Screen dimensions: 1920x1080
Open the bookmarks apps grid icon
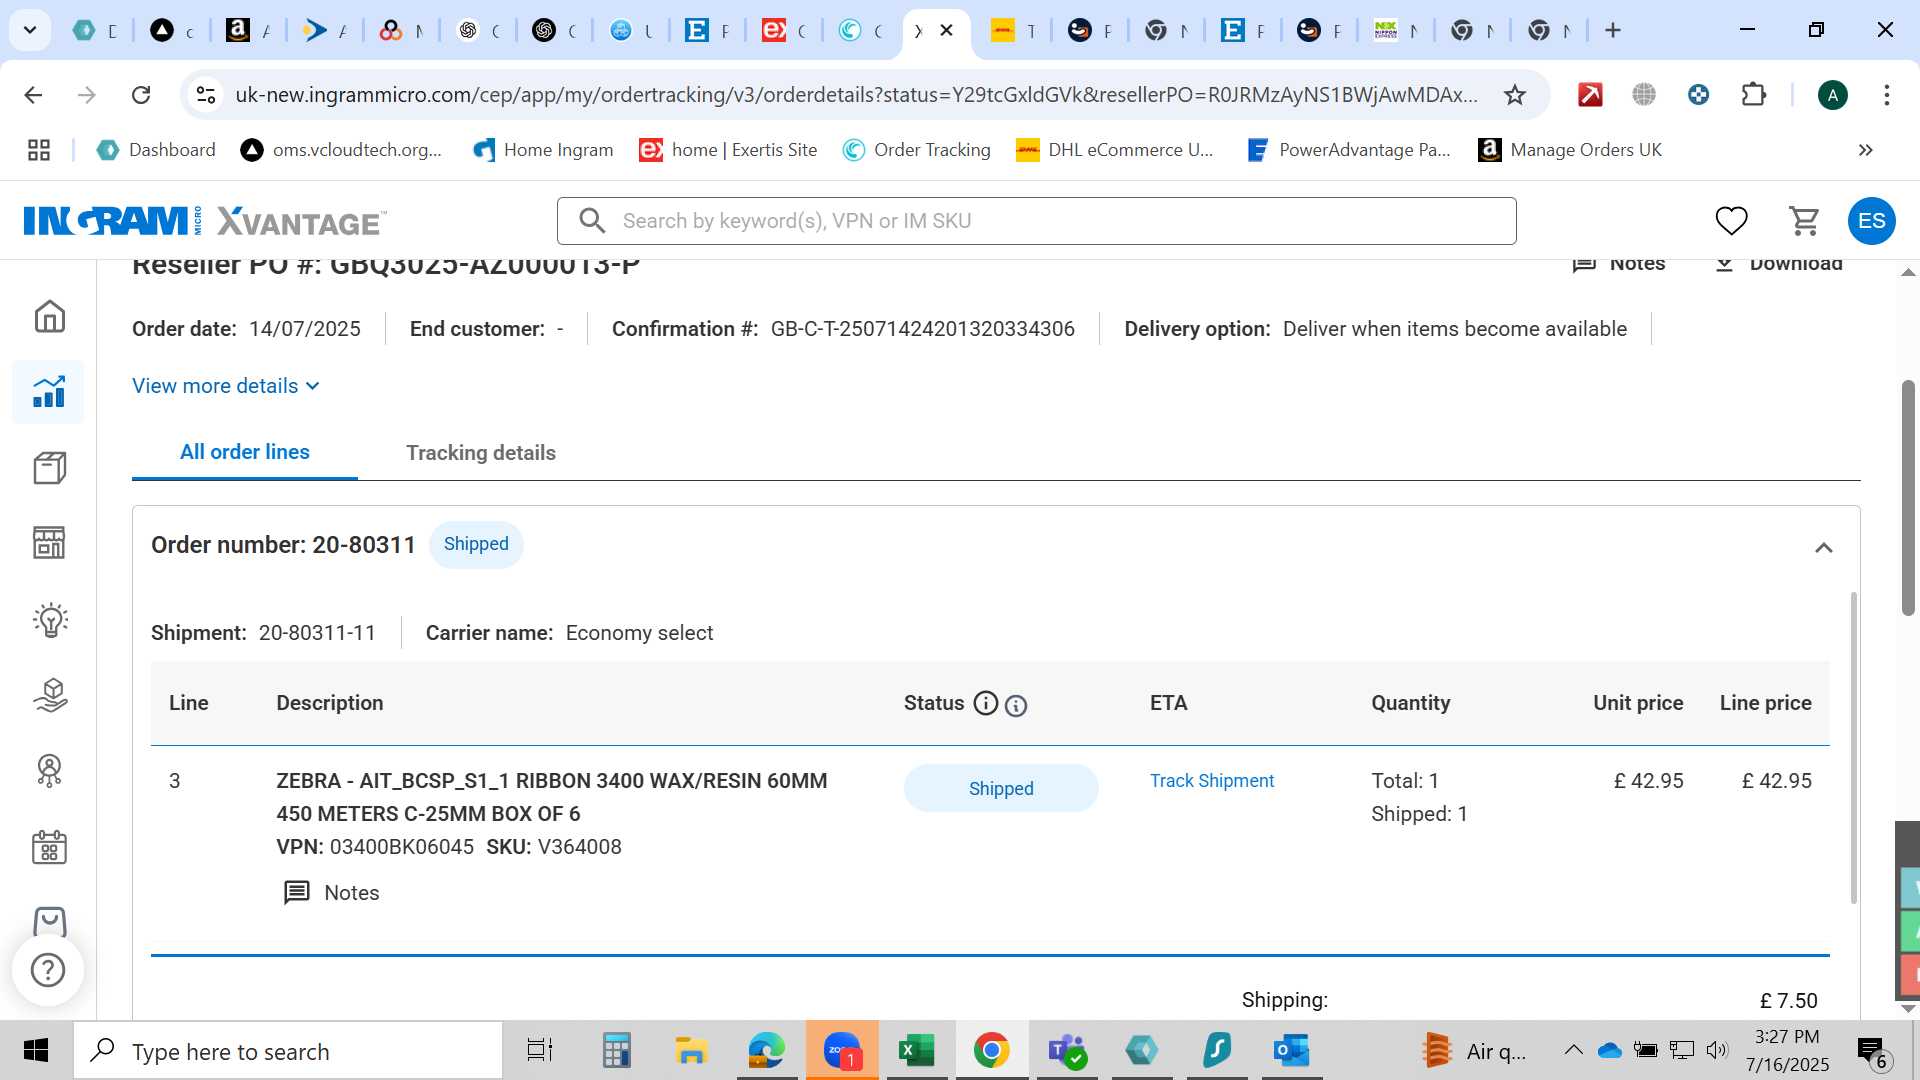pos(39,150)
